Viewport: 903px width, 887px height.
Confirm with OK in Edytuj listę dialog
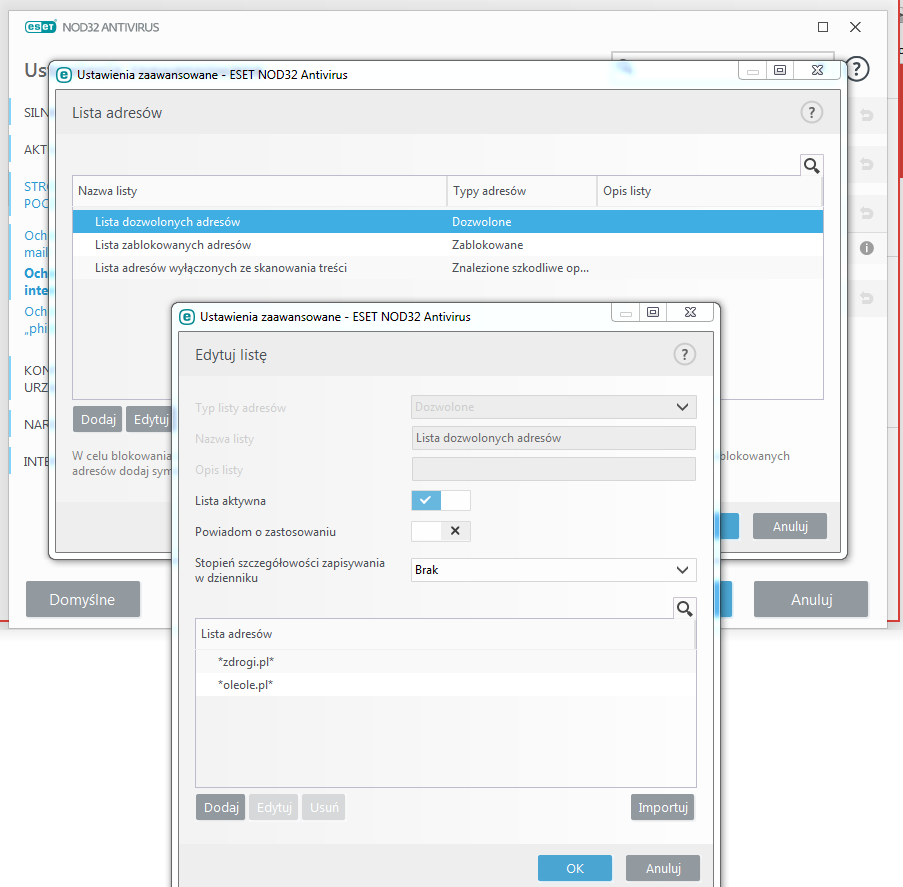coord(575,868)
